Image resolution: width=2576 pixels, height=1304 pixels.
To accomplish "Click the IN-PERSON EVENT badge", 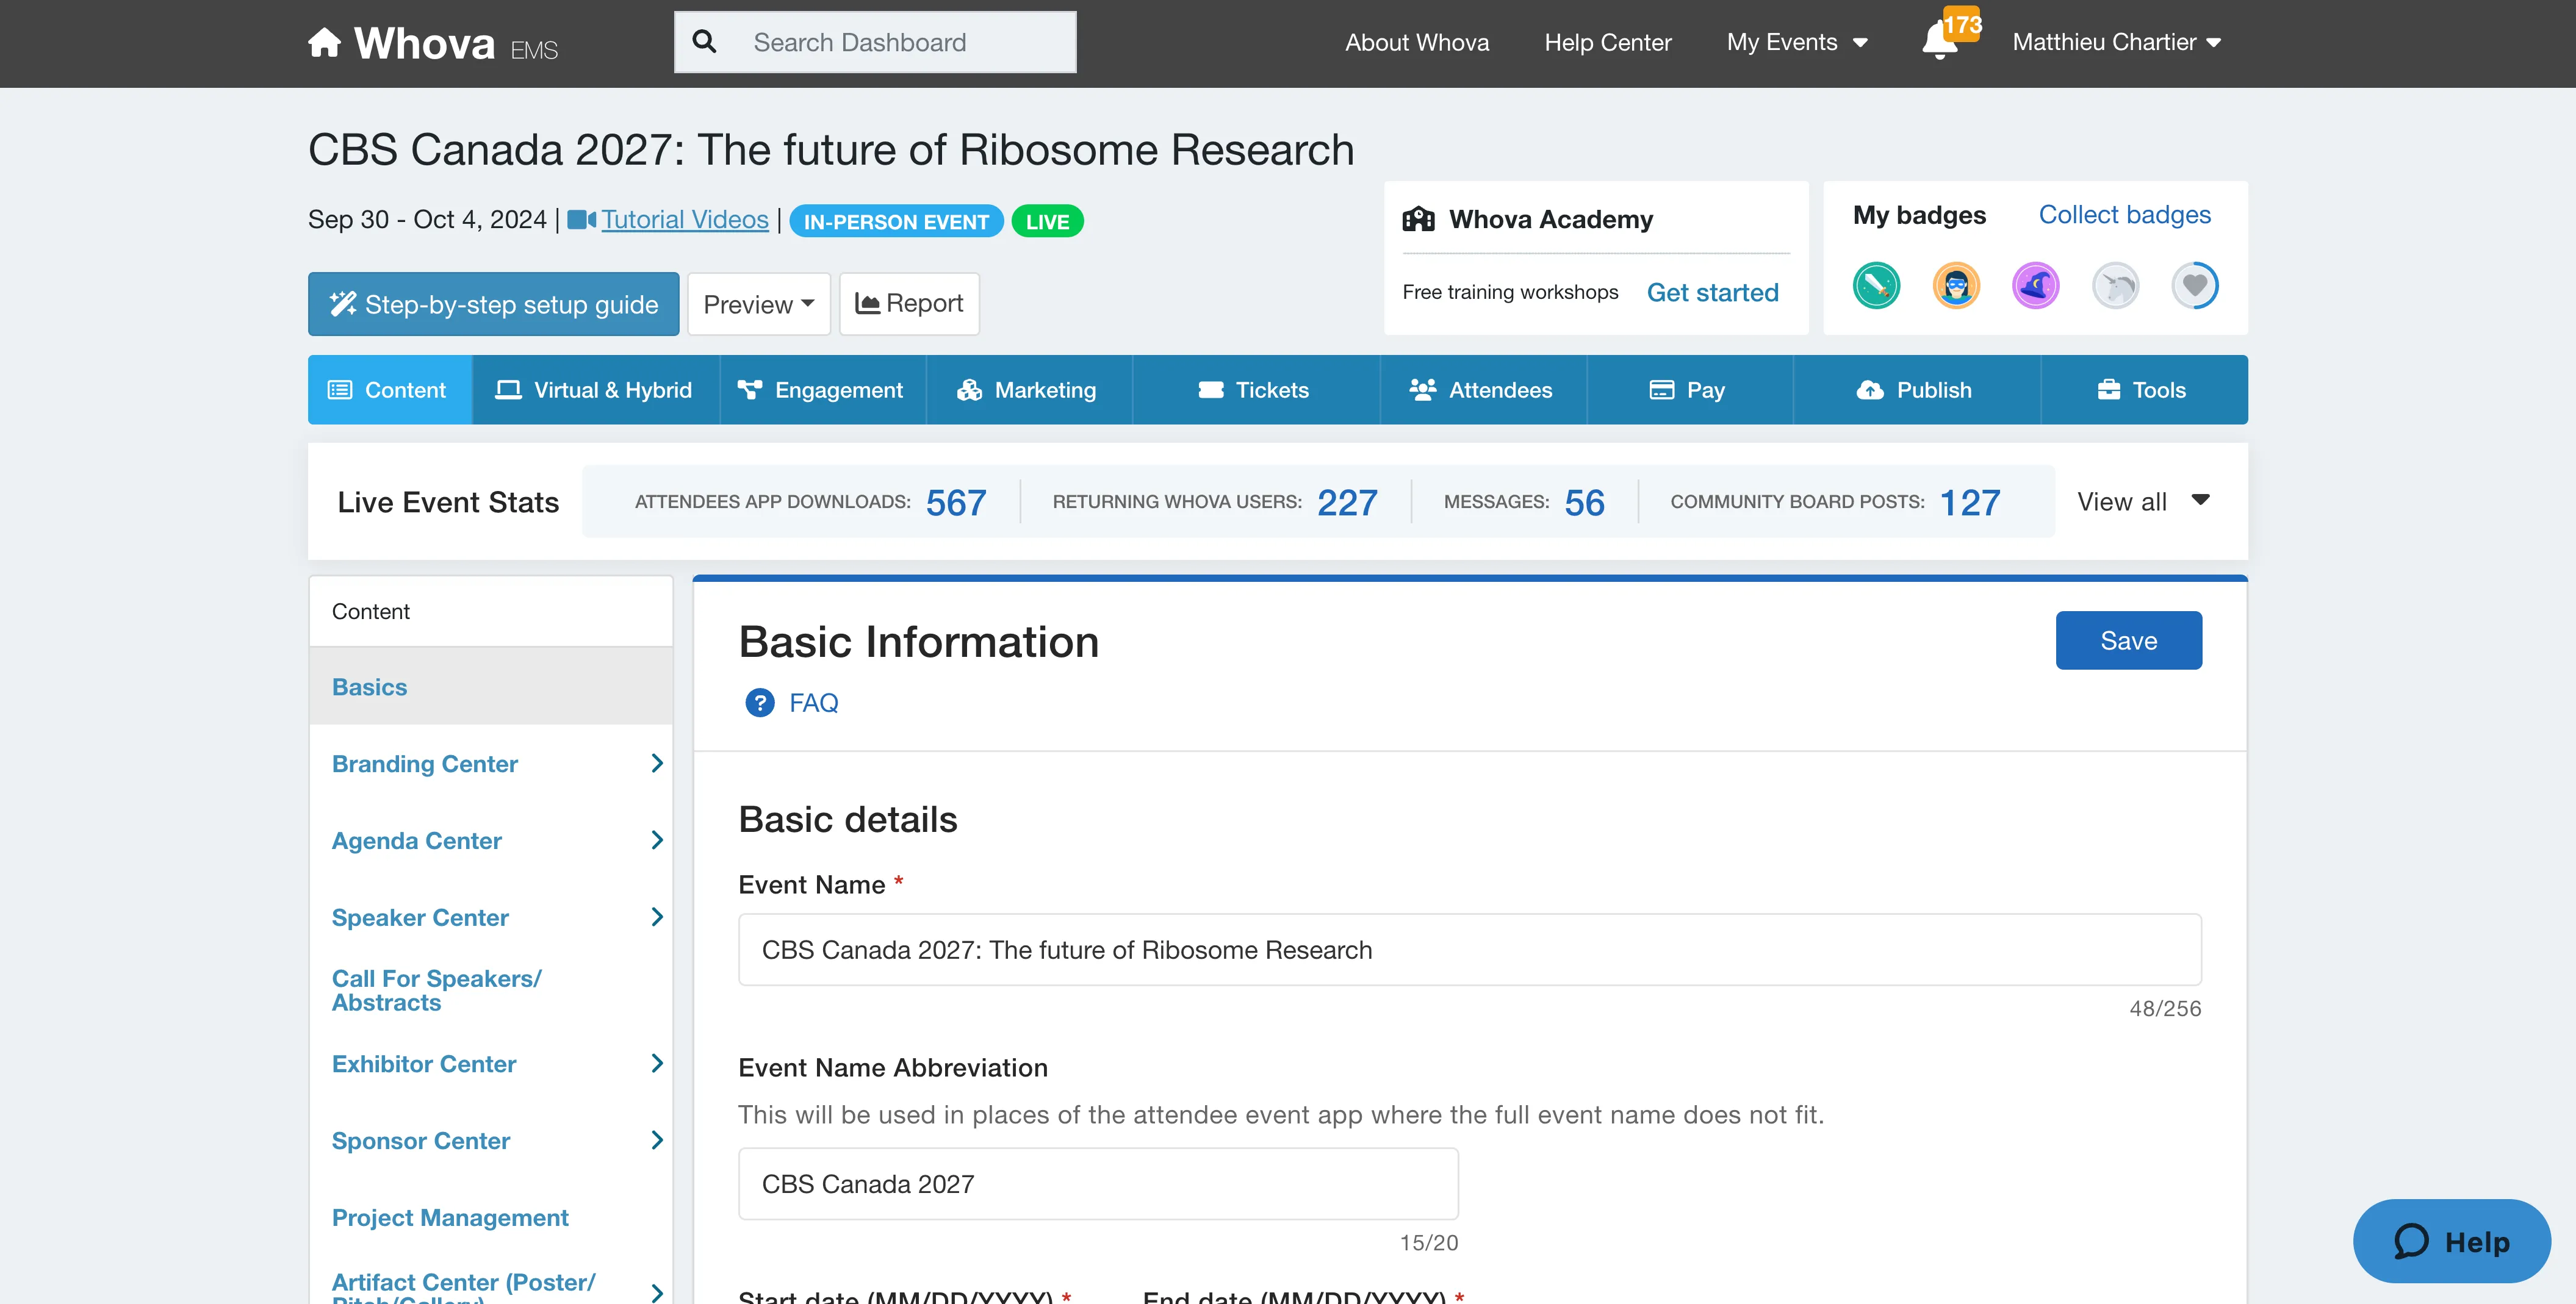I will (896, 221).
